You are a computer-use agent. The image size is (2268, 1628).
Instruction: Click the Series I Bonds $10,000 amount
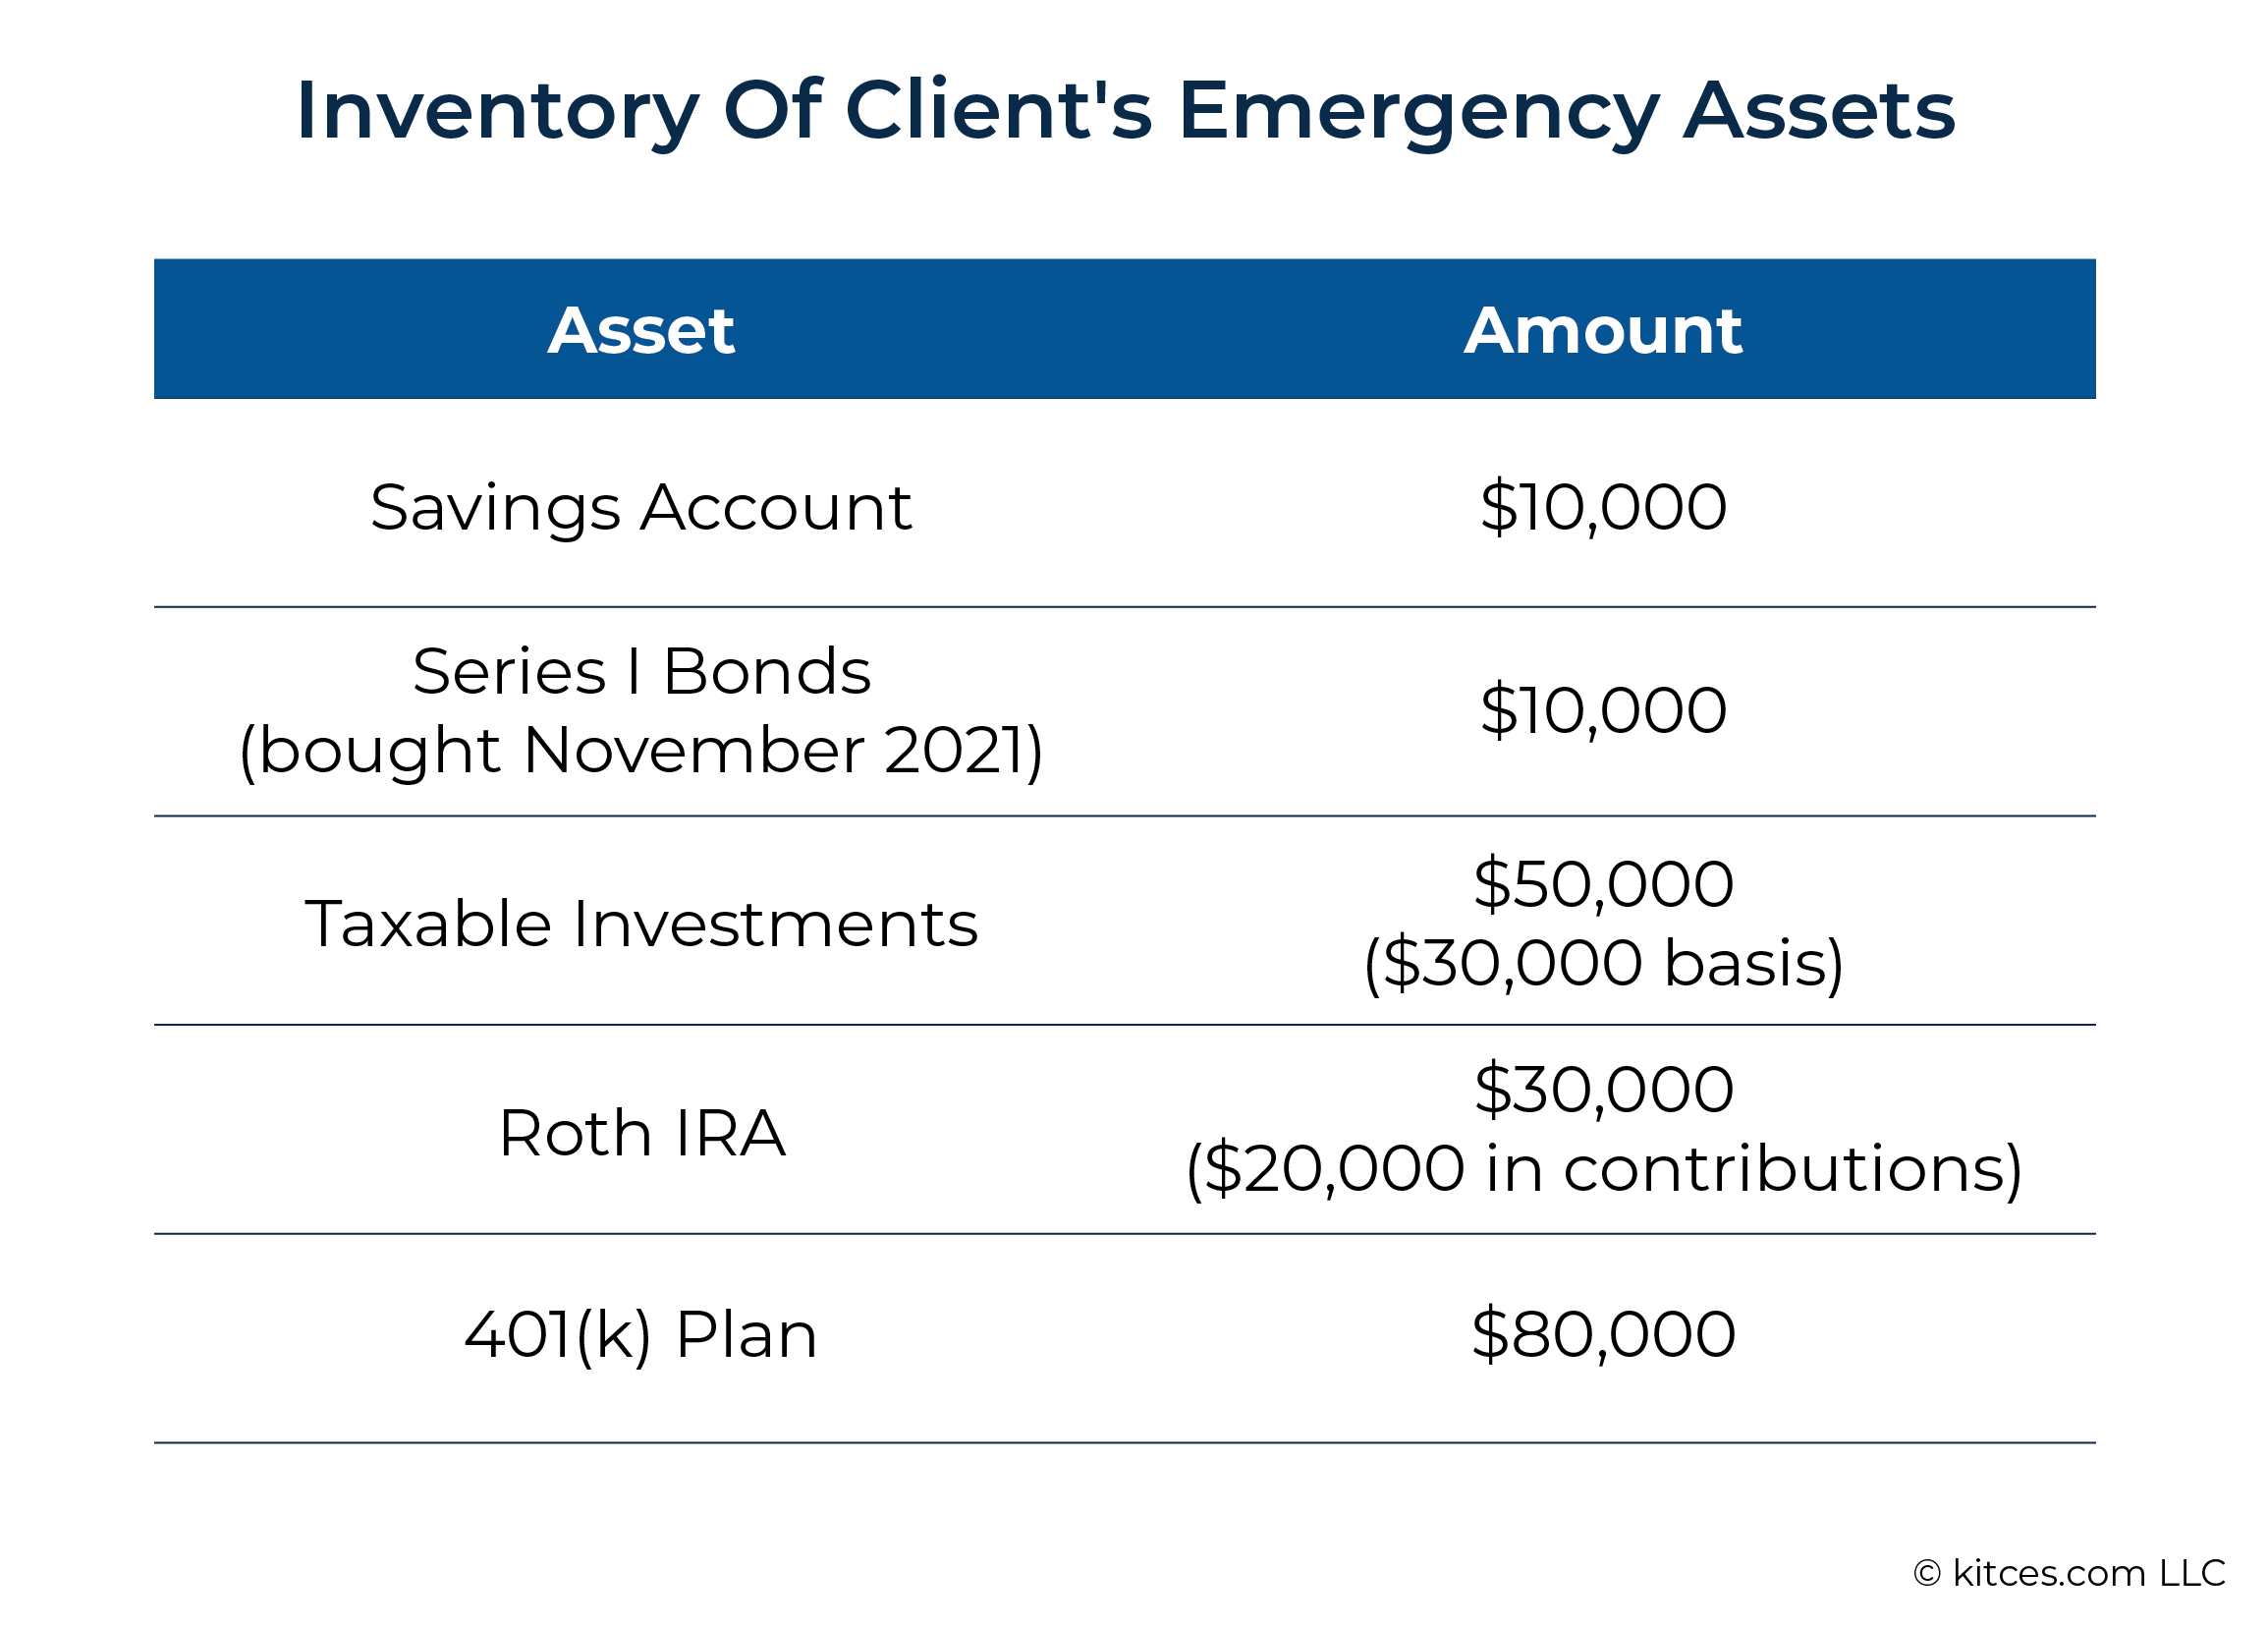point(1603,711)
